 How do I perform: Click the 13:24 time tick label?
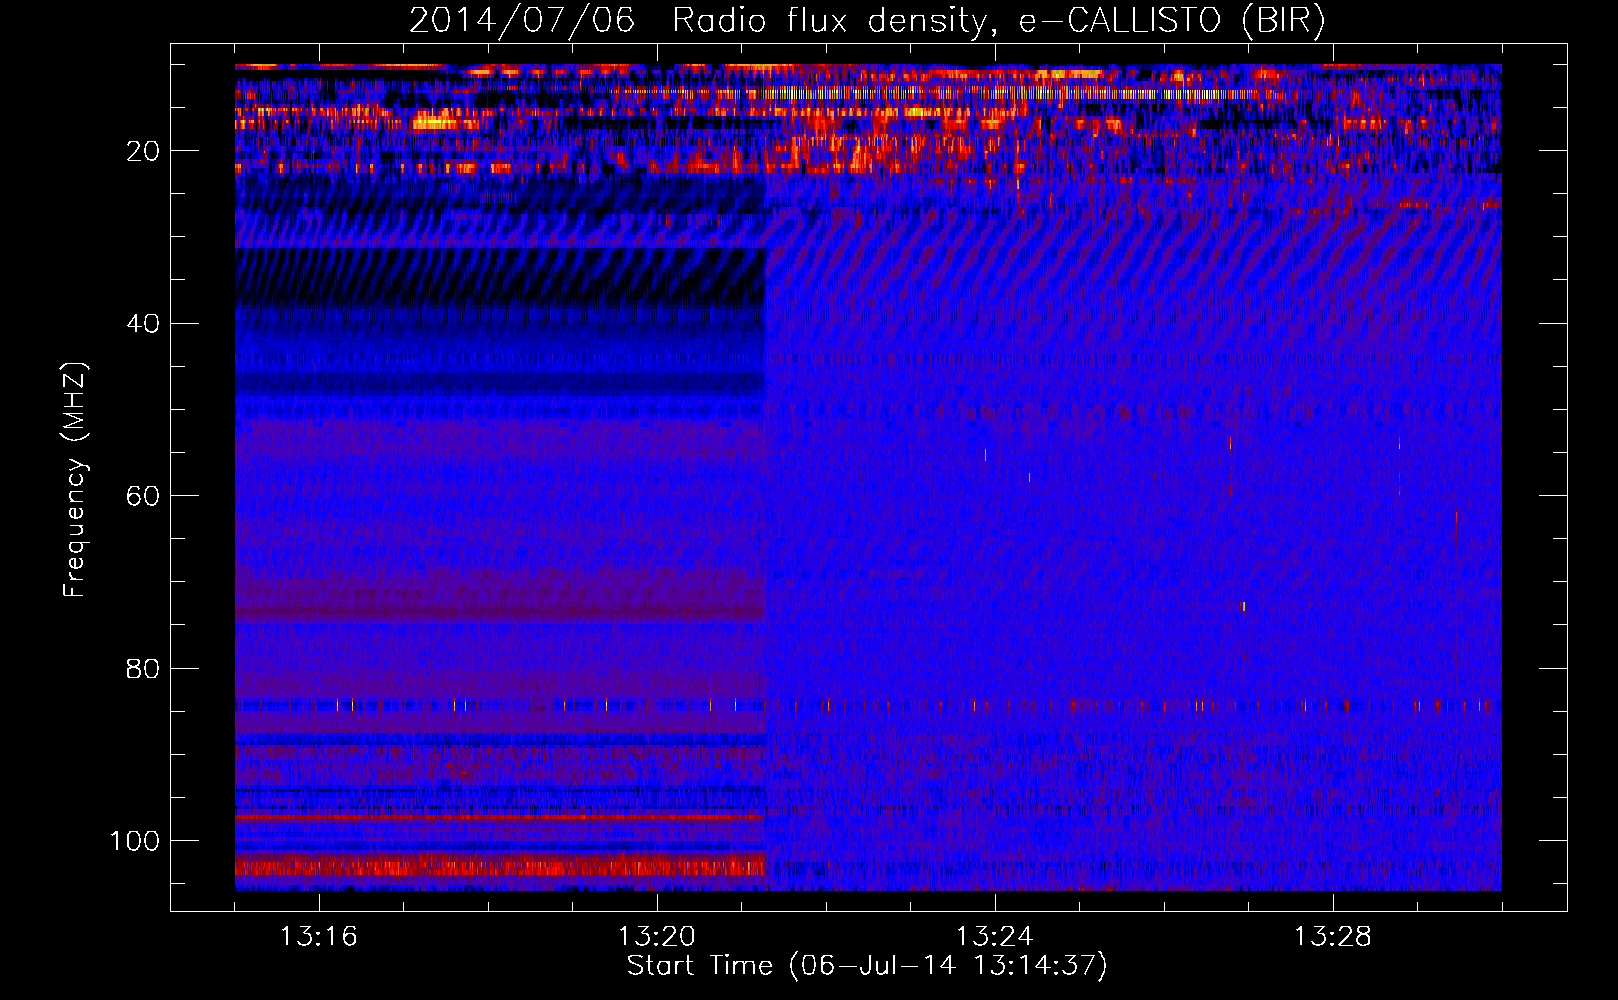995,937
